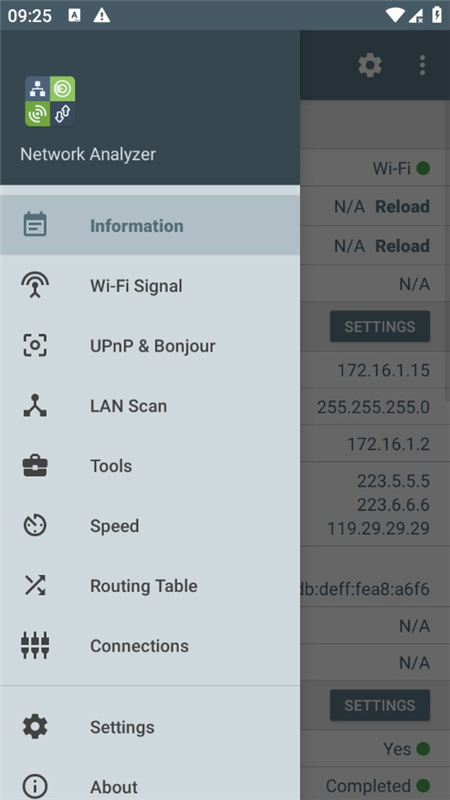Screen dimensions: 450x800
Task: Select the LAN Scan network icon
Action: coord(35,406)
